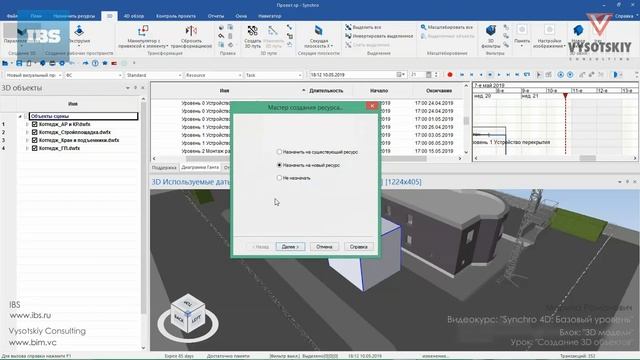
Task: Expand the Коттедж_Стройплощадка.dwfx tree node
Action: click(27, 132)
